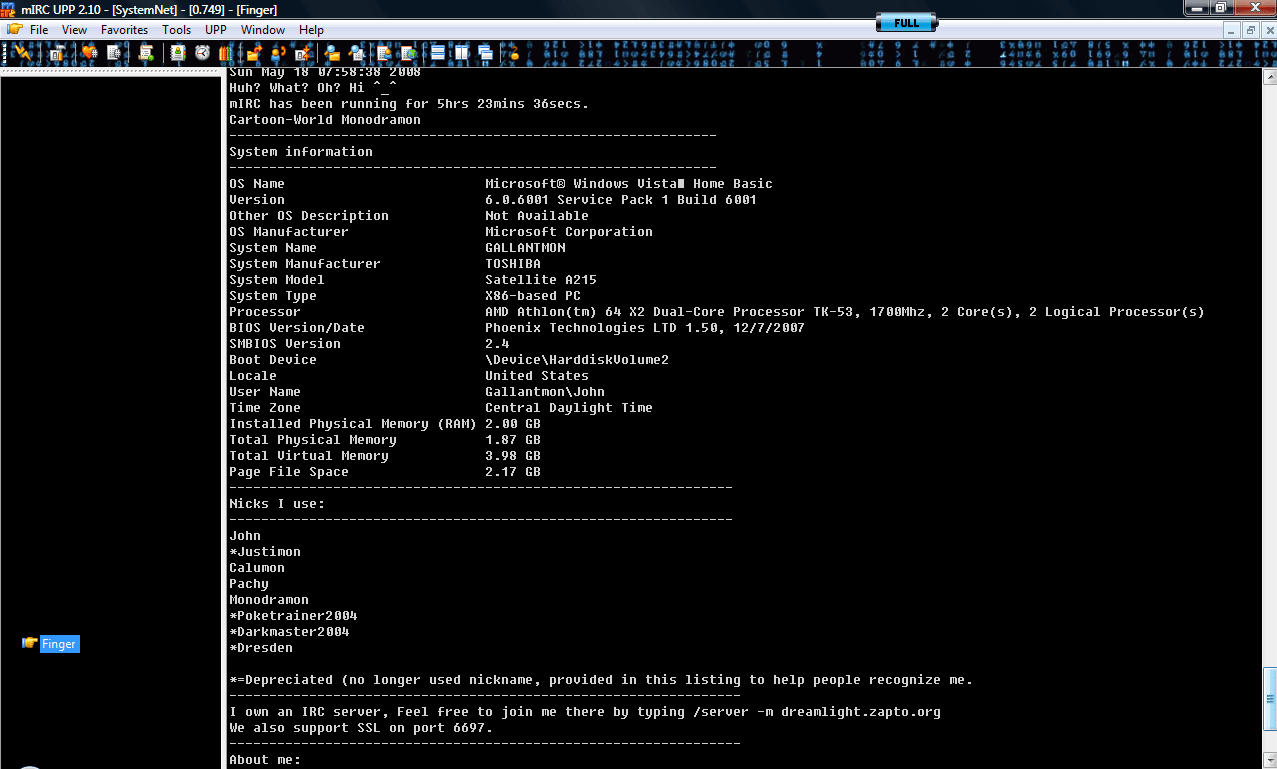Click the Connect lightning bolt toolbar icon

click(x=22, y=53)
